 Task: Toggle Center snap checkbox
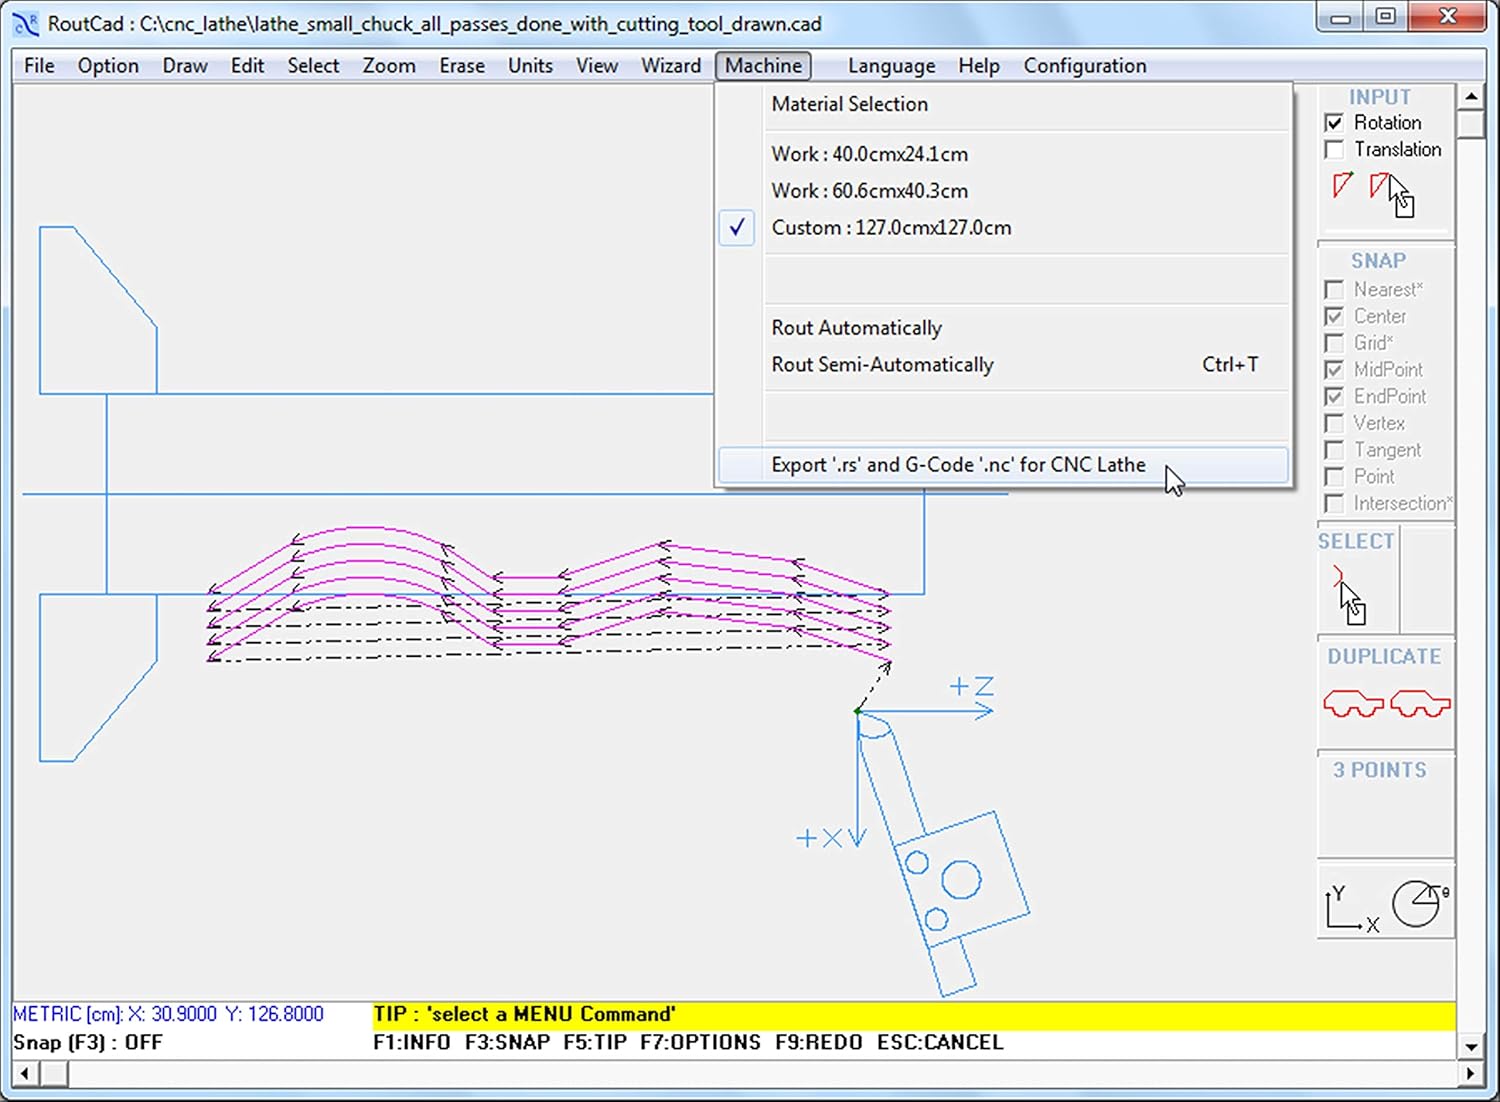point(1334,317)
